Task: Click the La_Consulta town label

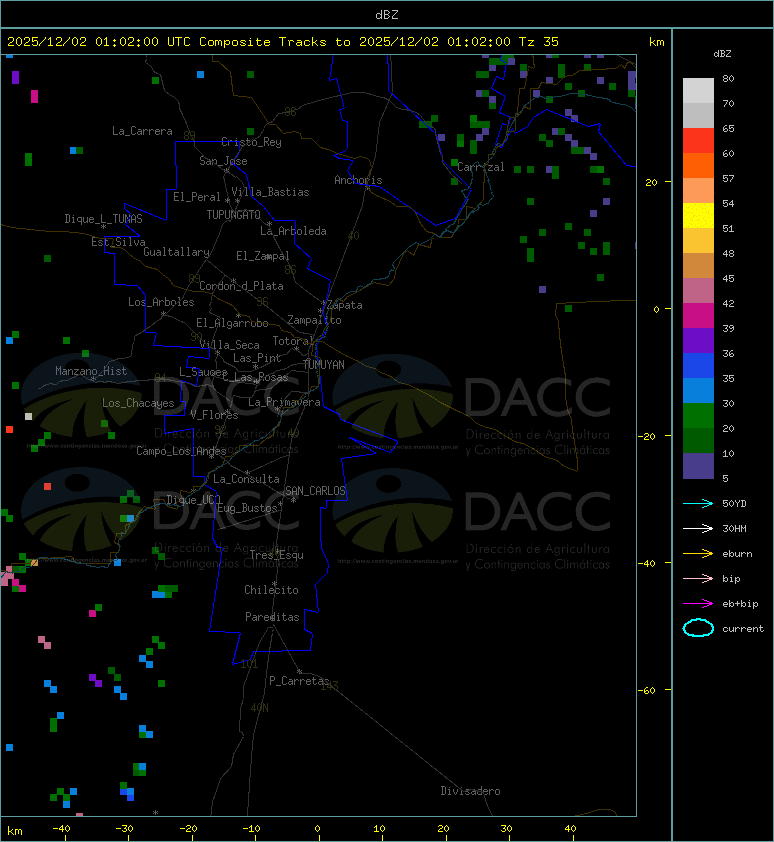Action: (x=246, y=479)
